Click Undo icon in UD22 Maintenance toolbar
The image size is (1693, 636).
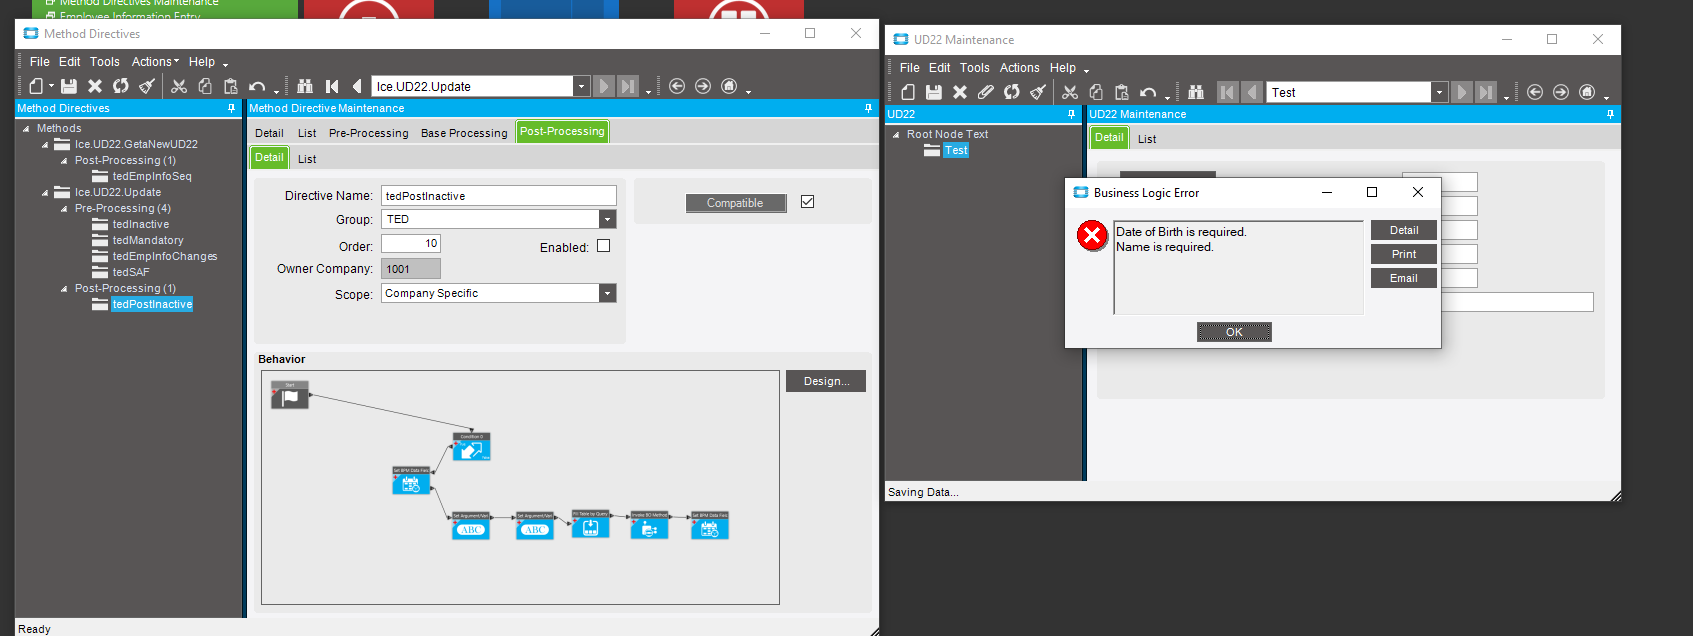pyautogui.click(x=1148, y=92)
